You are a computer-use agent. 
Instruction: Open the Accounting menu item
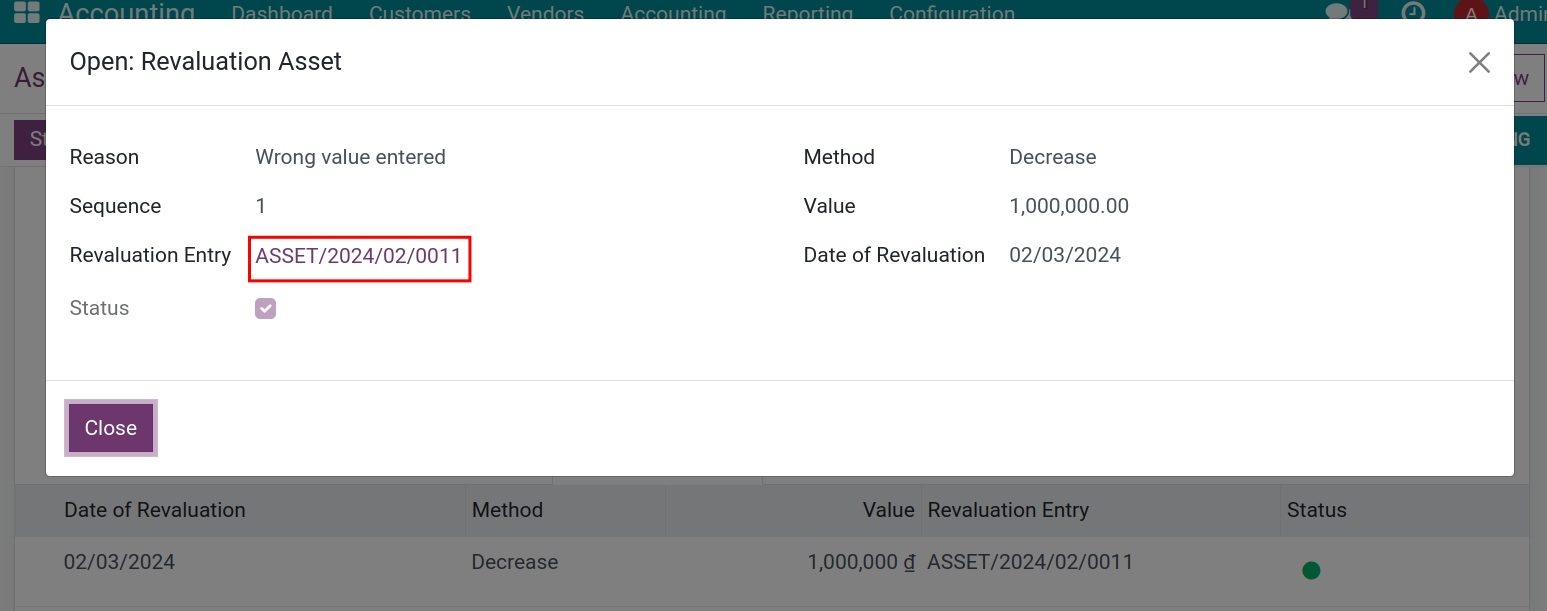click(x=673, y=13)
